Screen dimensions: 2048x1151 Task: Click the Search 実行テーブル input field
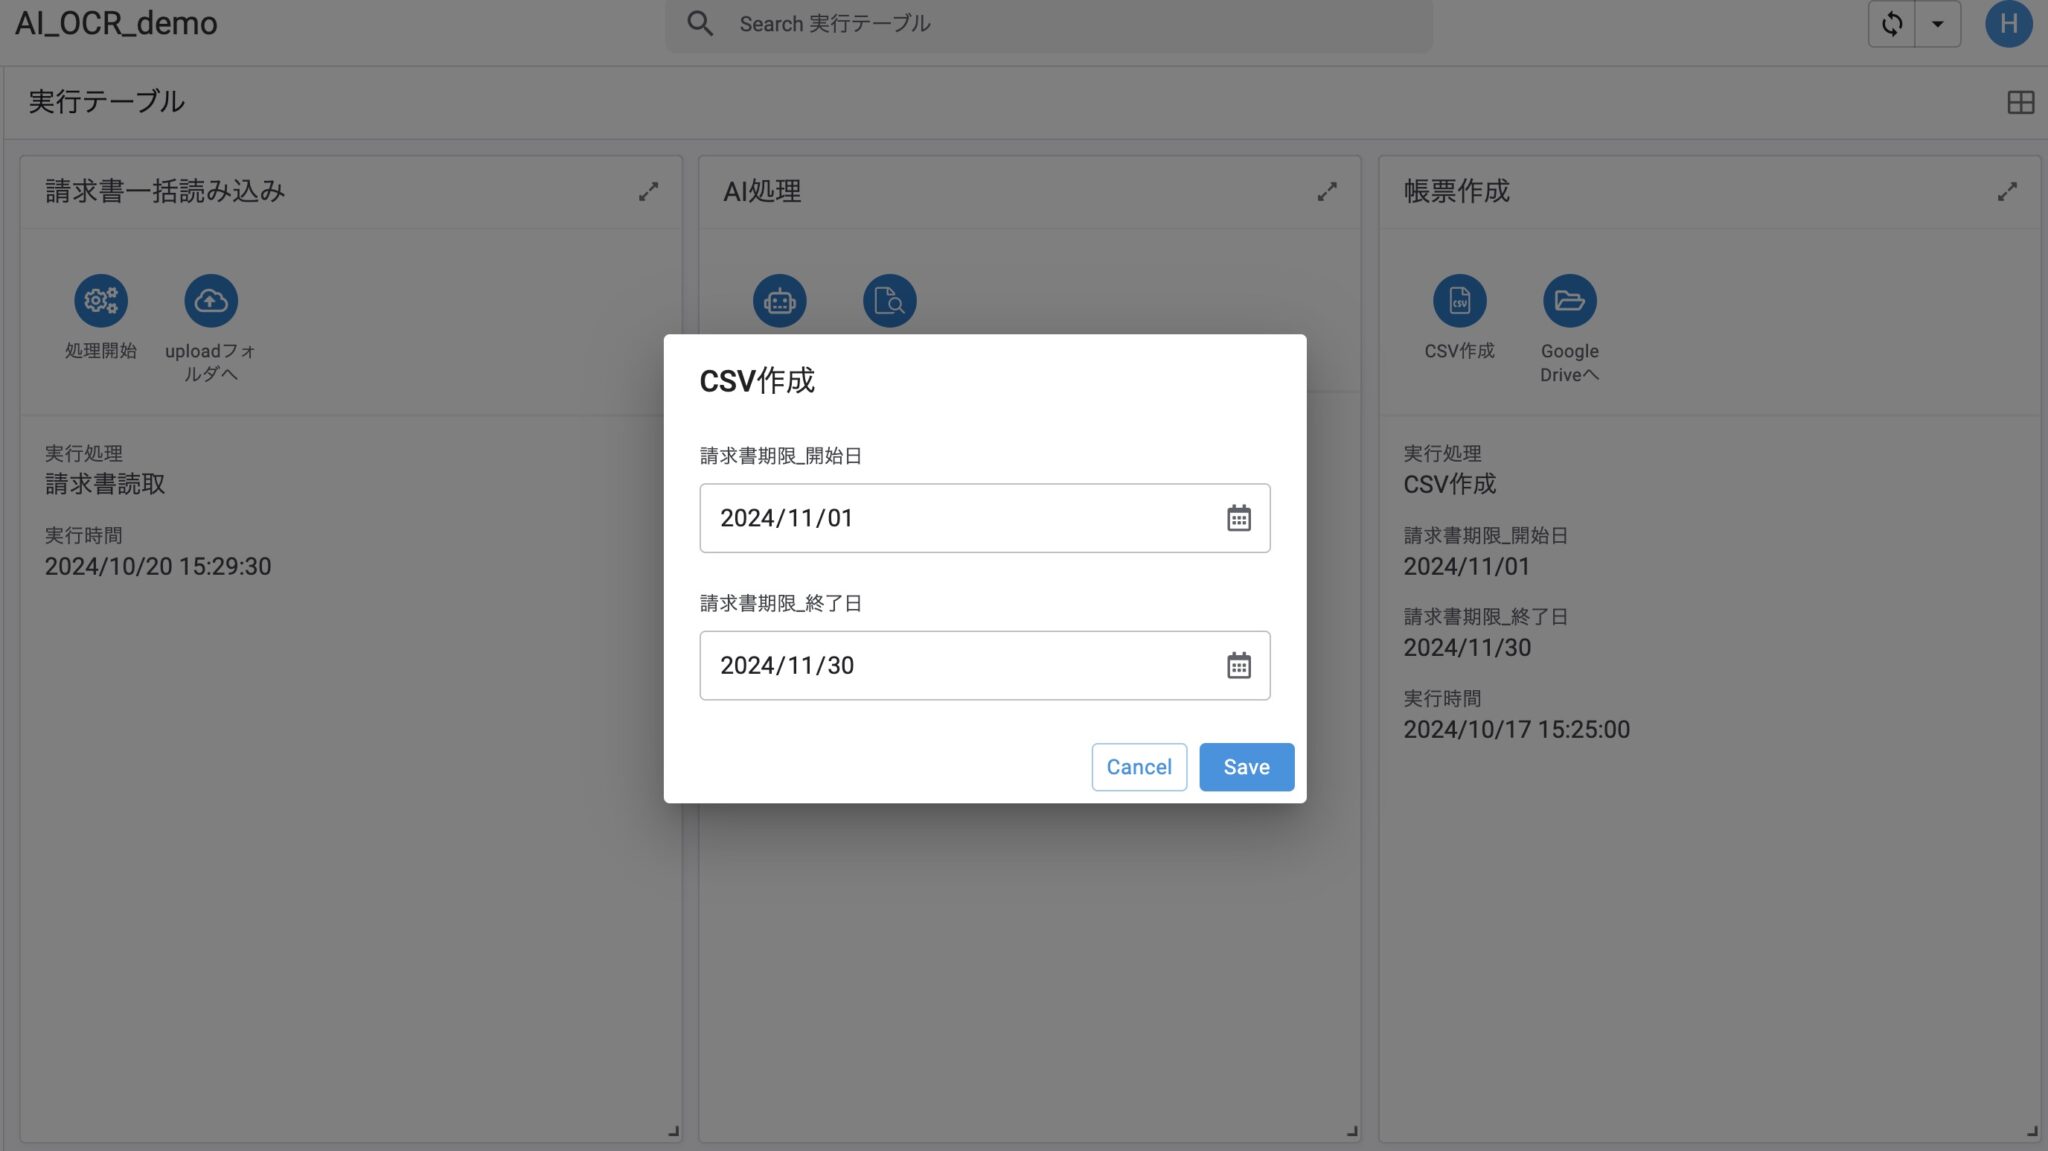click(1000, 23)
